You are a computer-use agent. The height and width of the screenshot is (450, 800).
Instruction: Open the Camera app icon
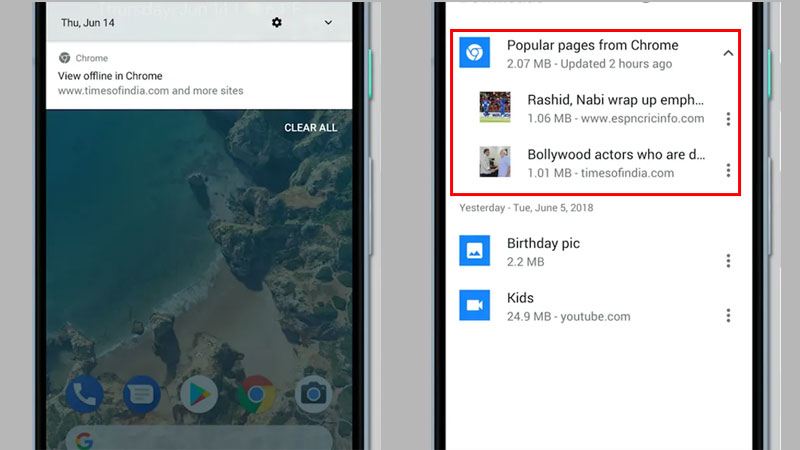314,394
